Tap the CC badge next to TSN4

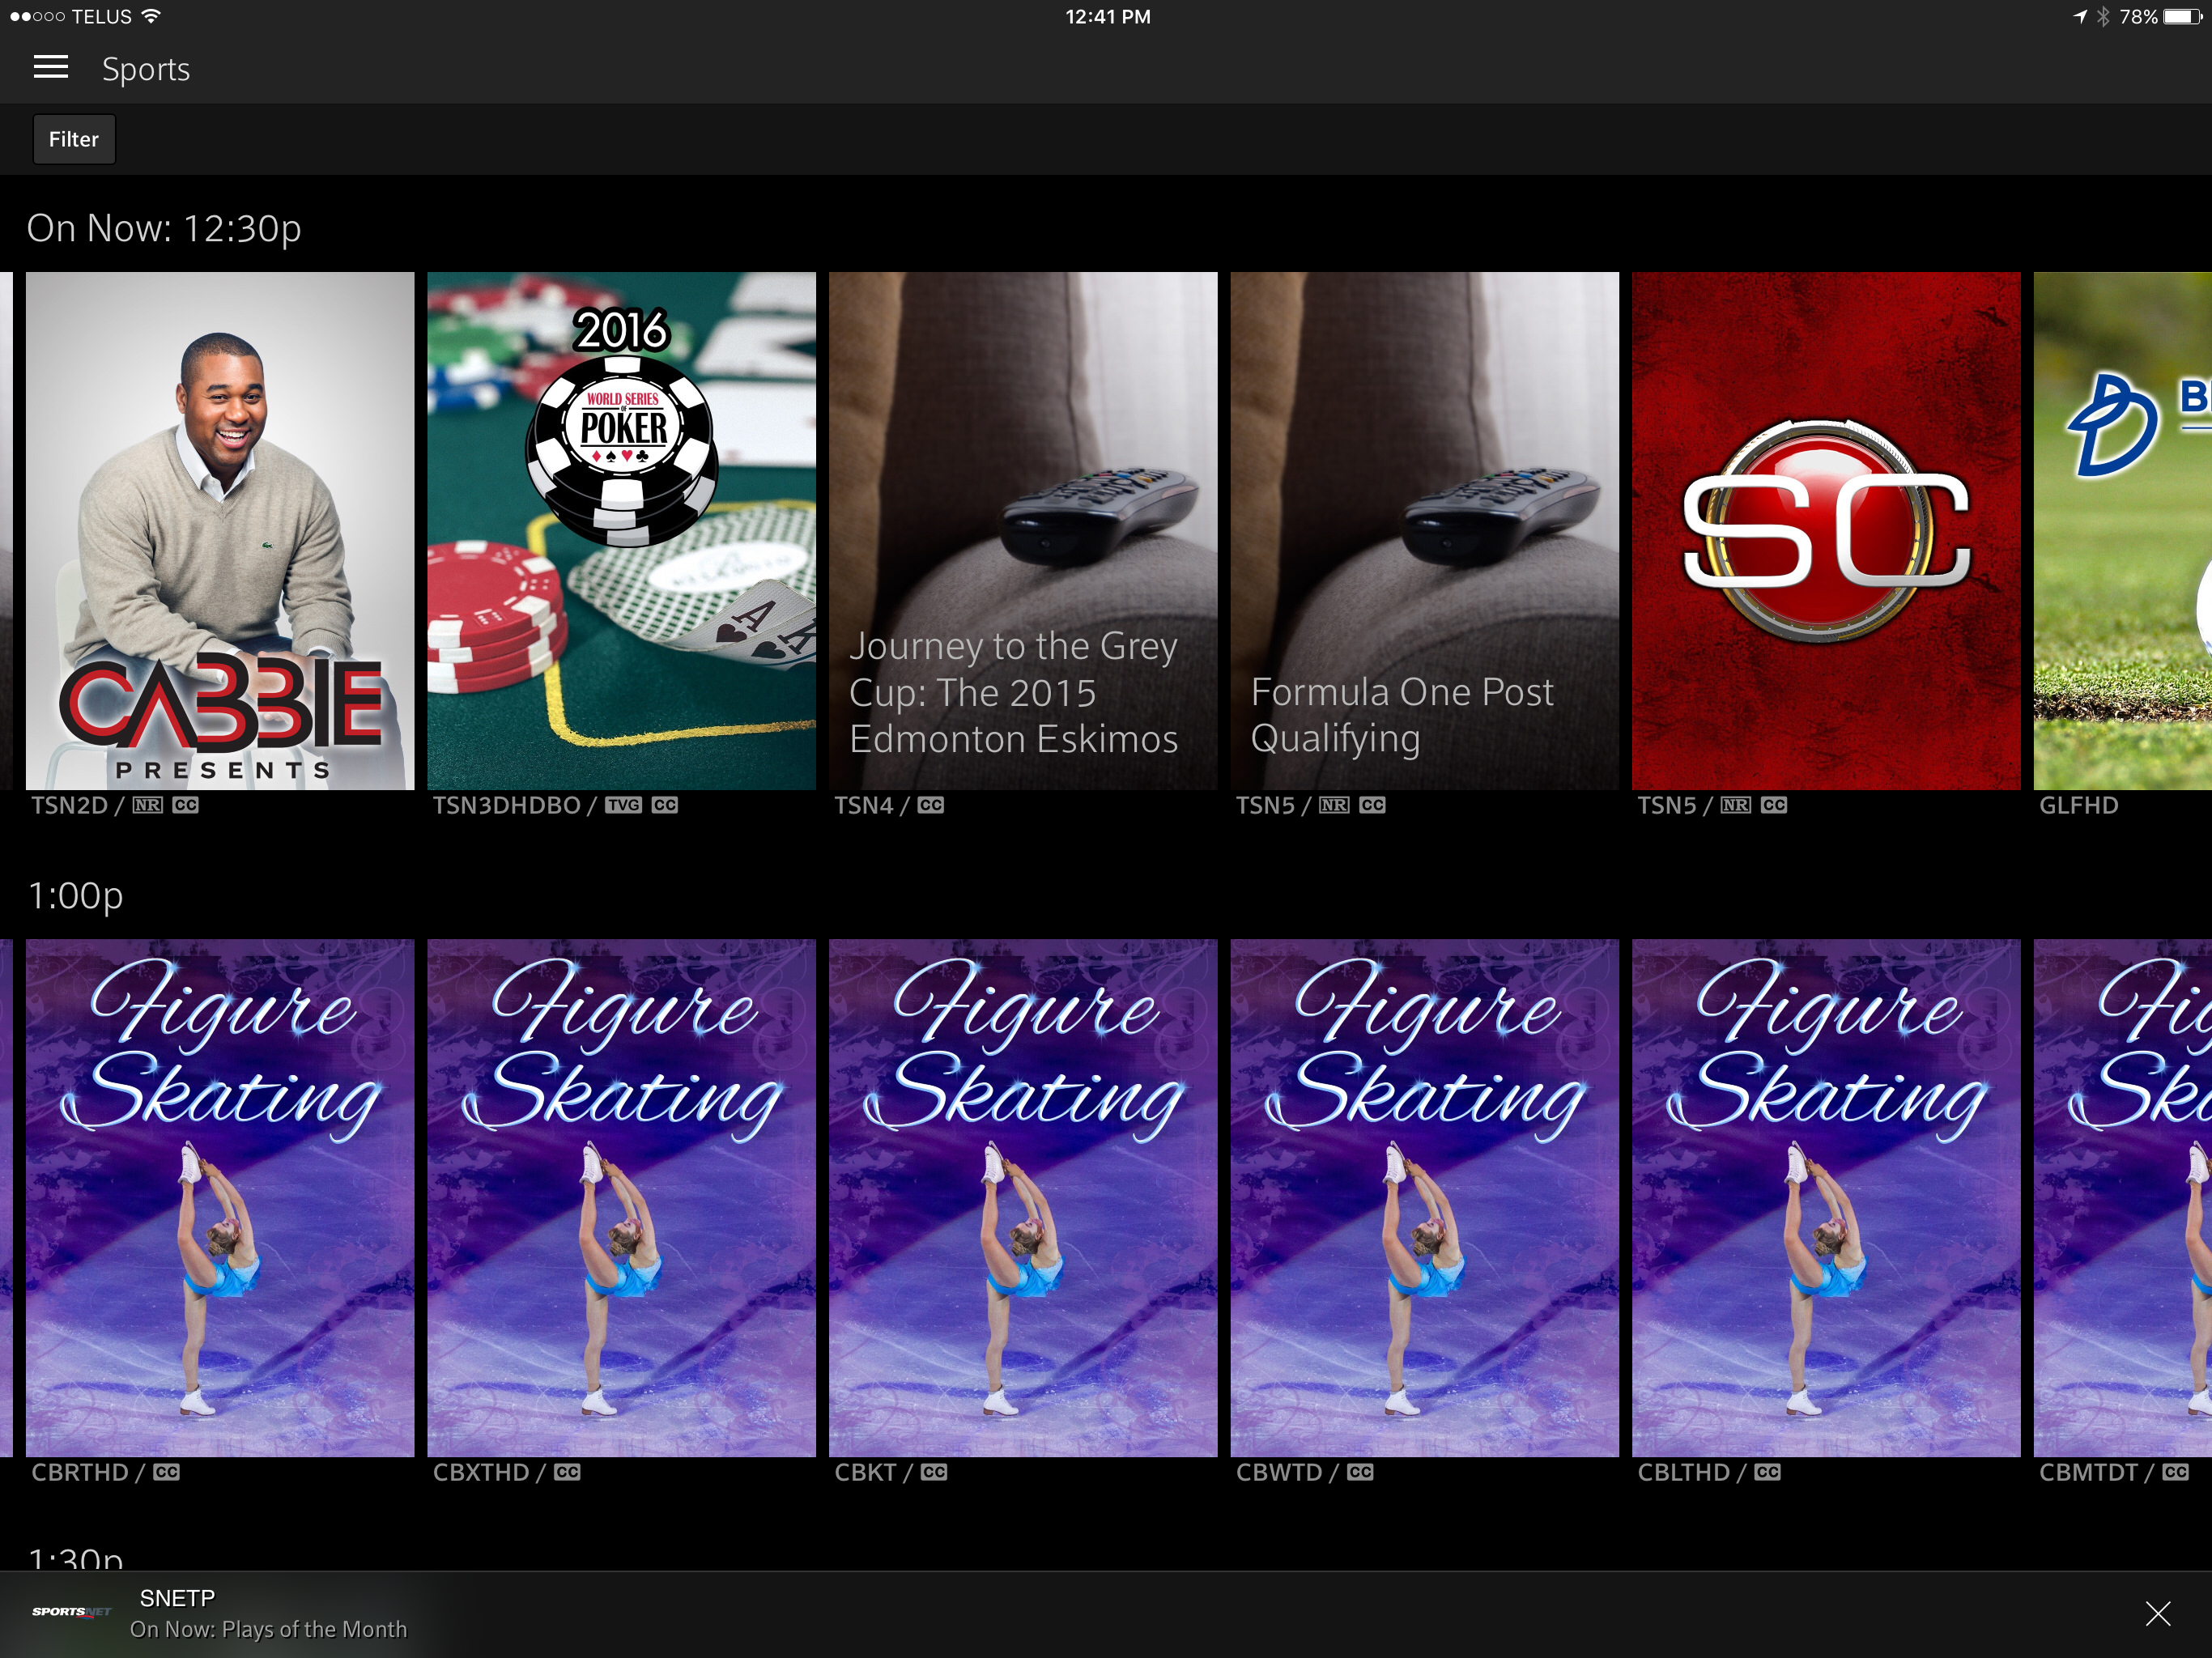931,805
